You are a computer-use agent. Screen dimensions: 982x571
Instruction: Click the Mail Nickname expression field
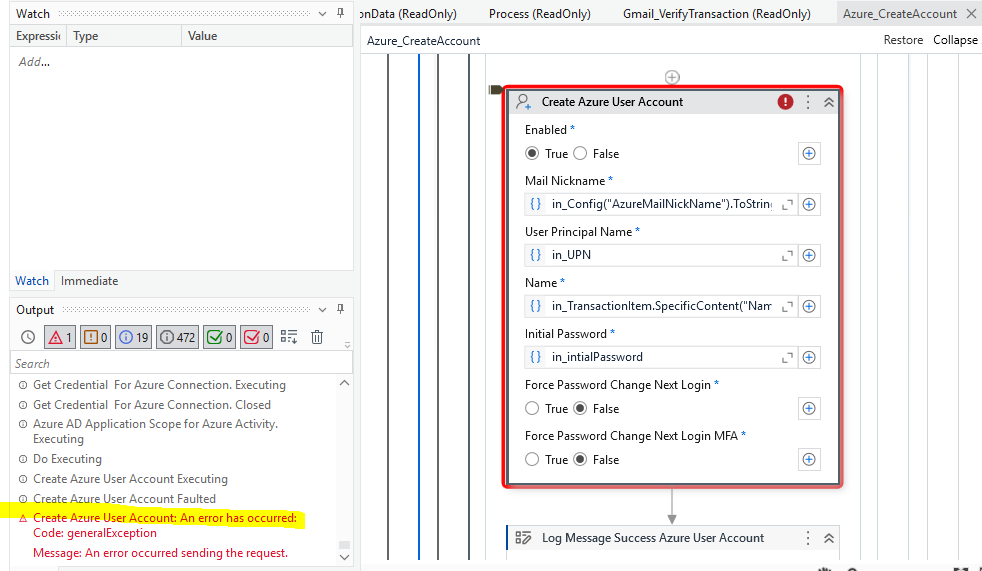pos(661,204)
